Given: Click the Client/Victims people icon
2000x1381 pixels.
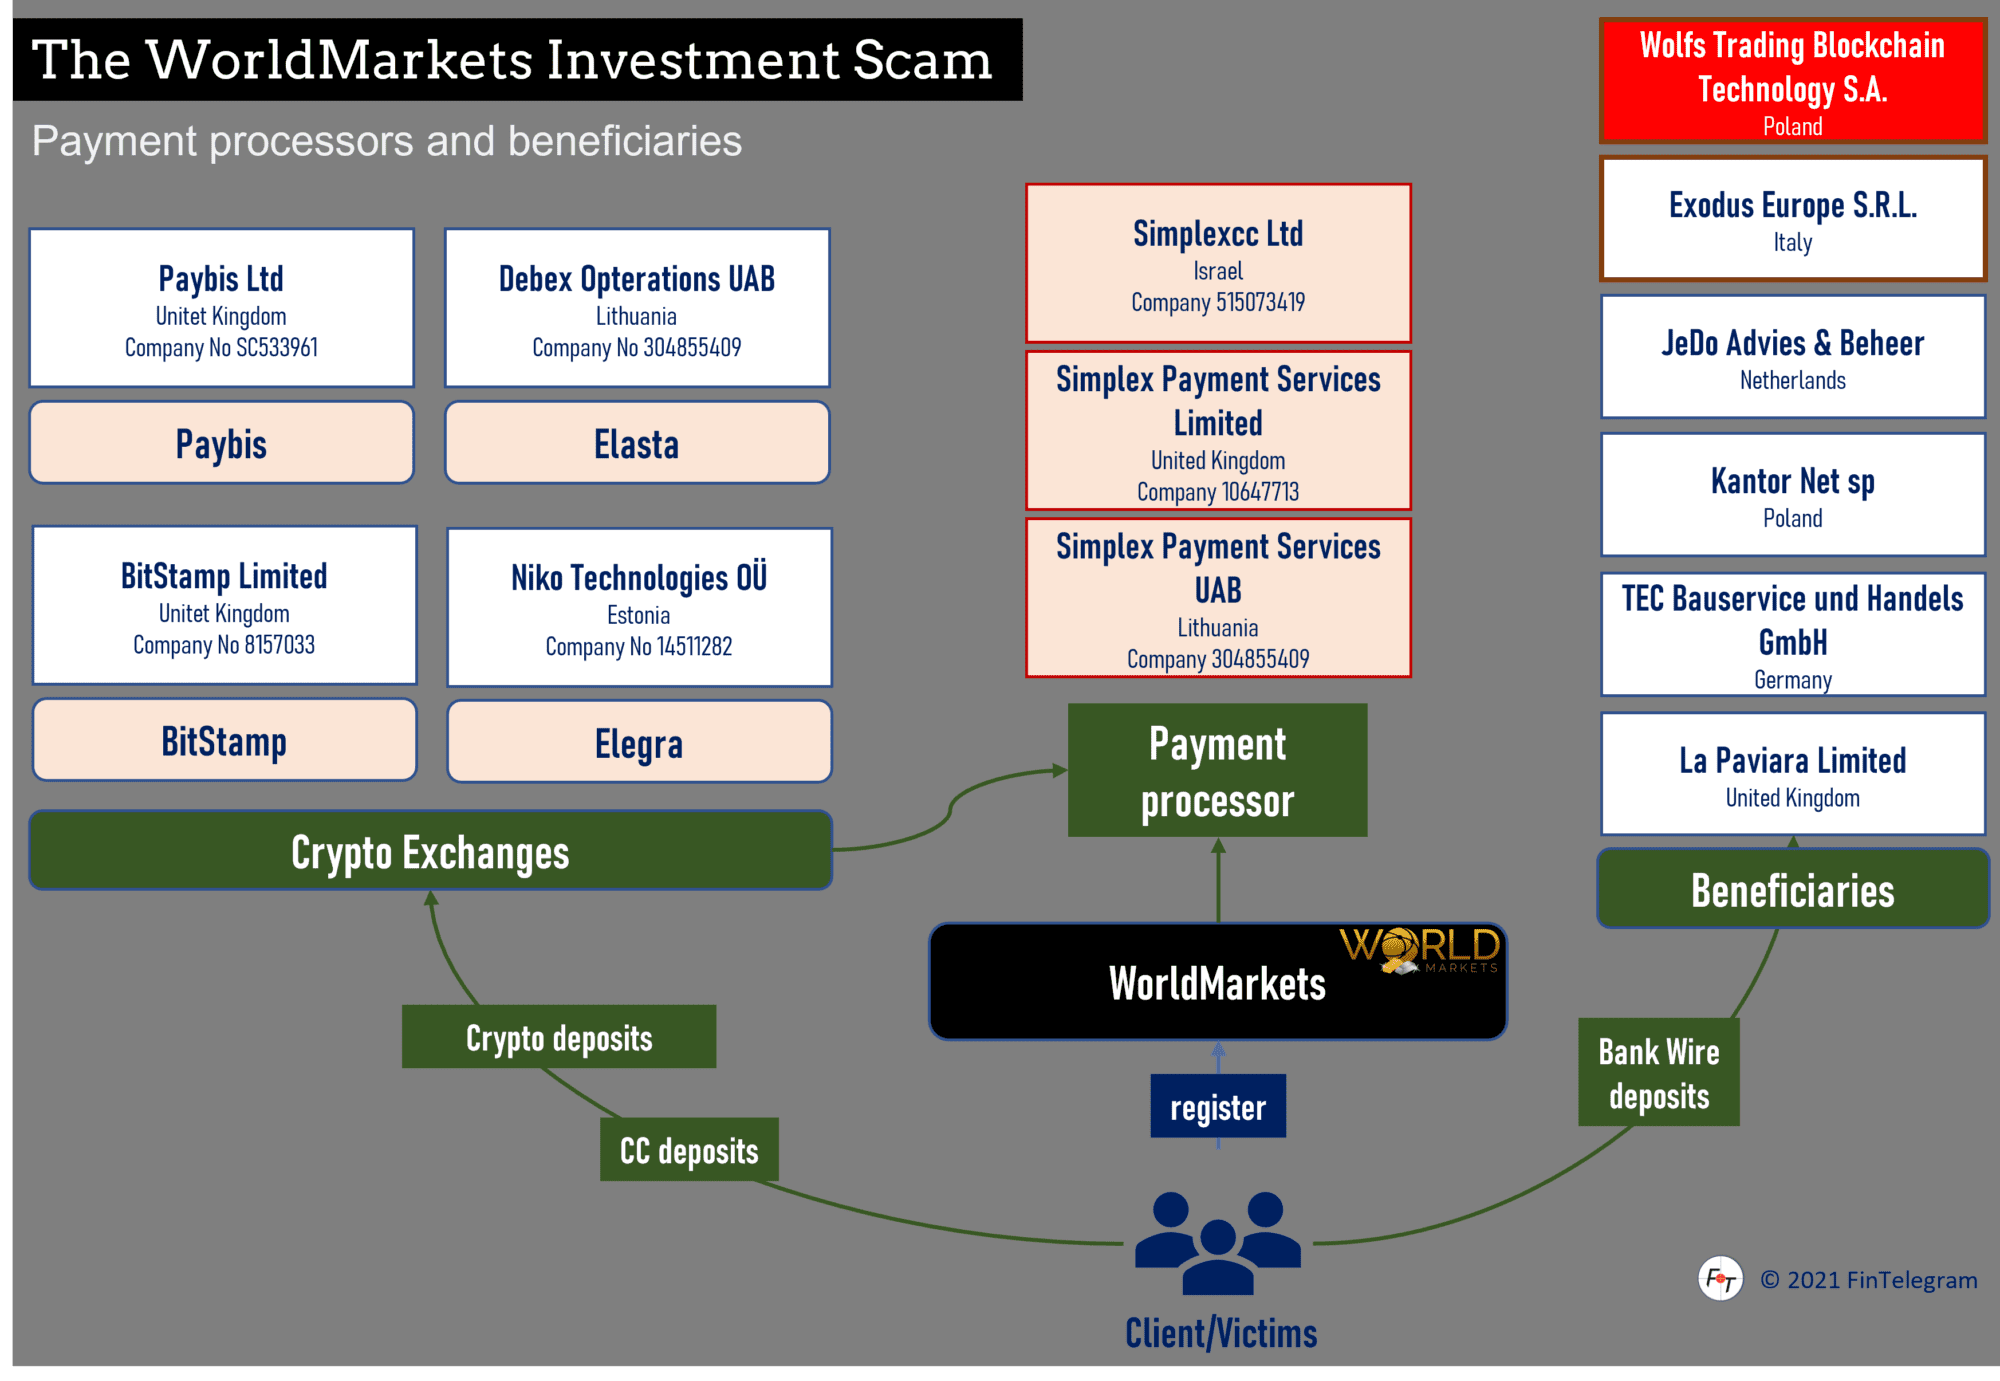Looking at the screenshot, I should point(1218,1242).
